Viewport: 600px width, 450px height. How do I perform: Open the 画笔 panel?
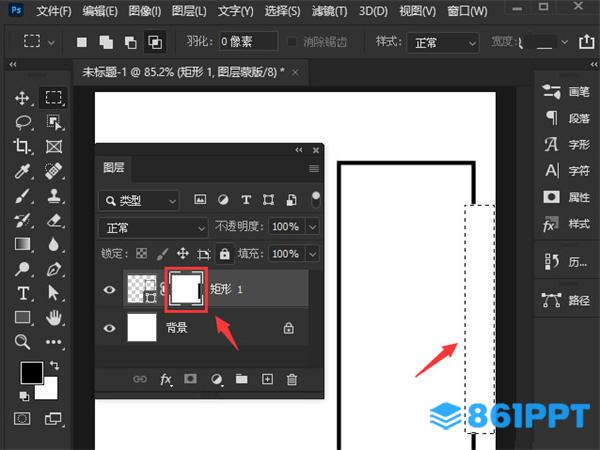[566, 92]
